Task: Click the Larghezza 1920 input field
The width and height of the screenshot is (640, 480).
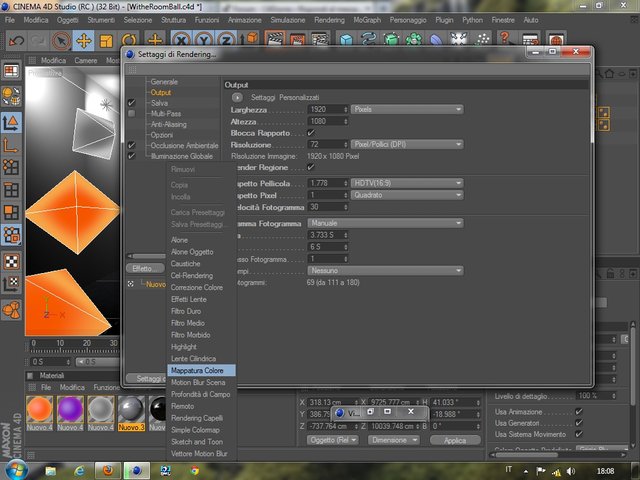Action: click(327, 109)
